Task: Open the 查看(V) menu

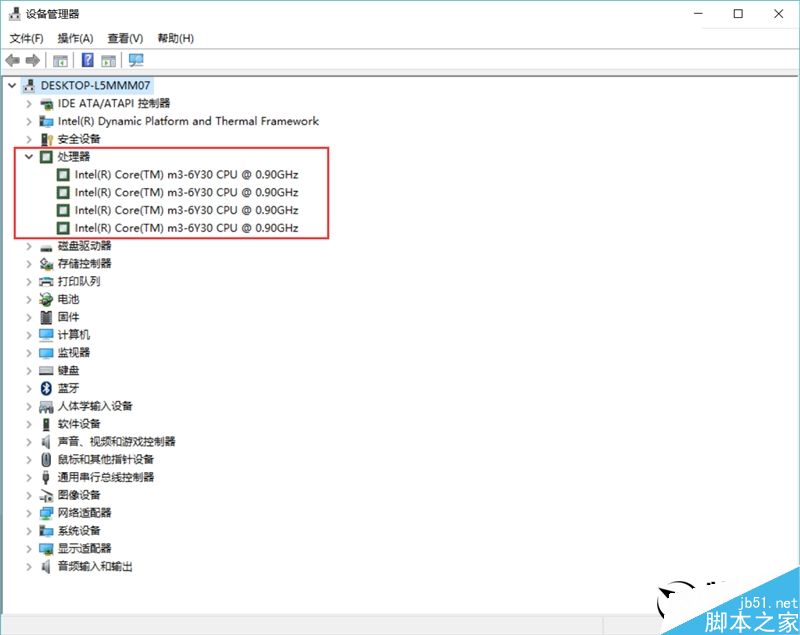Action: pos(125,38)
